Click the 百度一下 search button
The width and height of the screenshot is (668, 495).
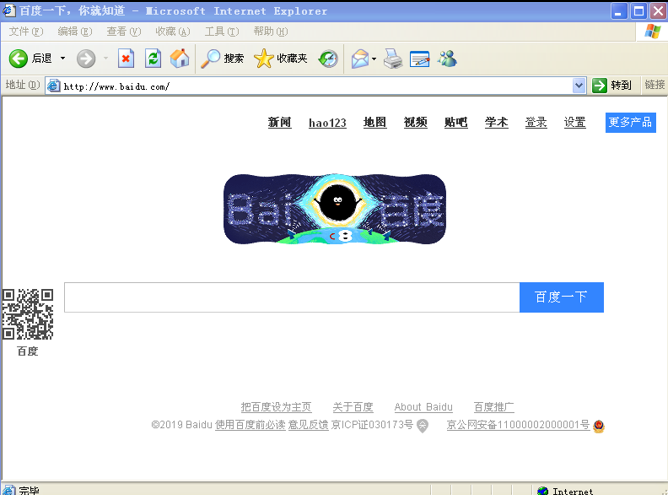tap(561, 297)
